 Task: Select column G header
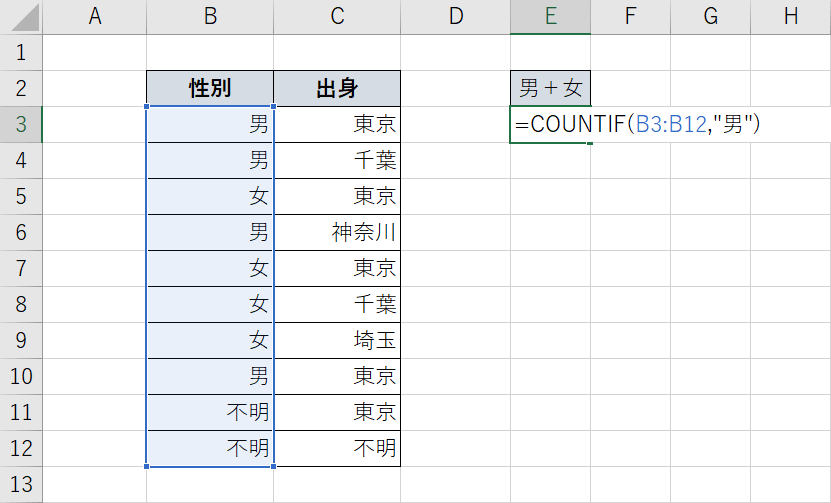coord(711,16)
